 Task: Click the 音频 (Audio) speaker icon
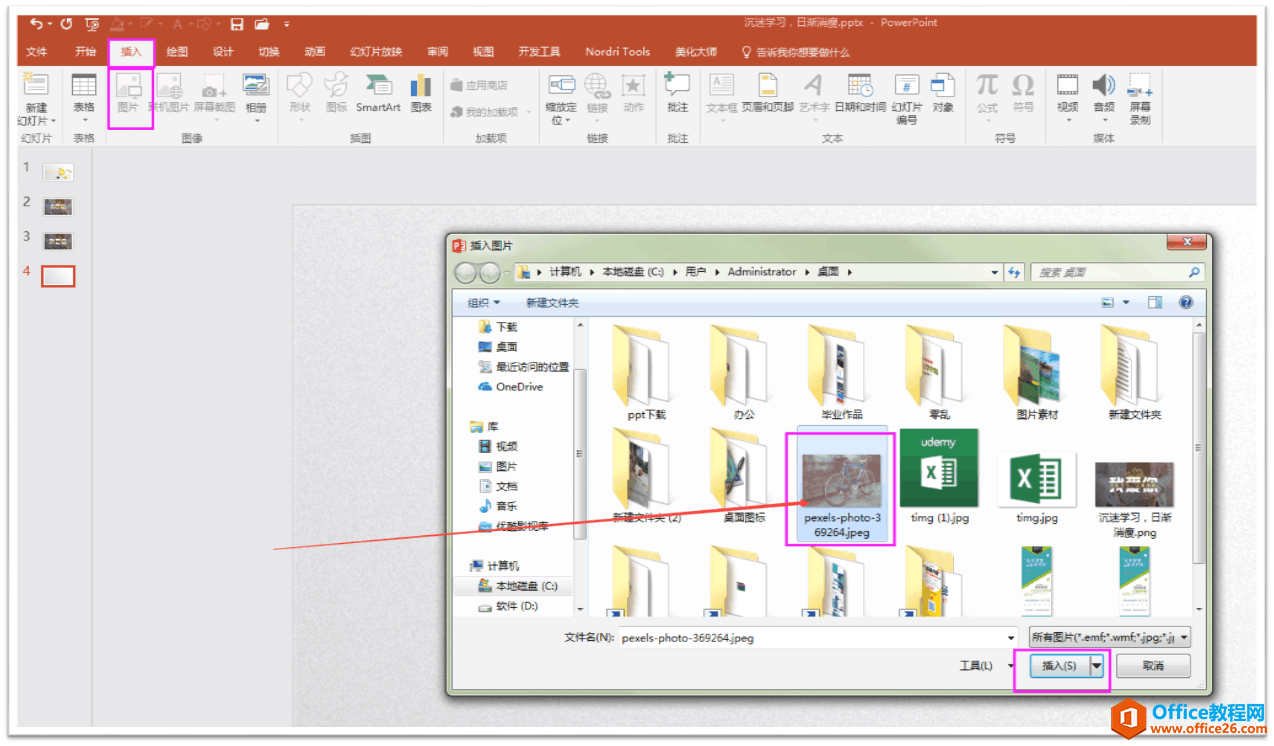(x=1103, y=92)
